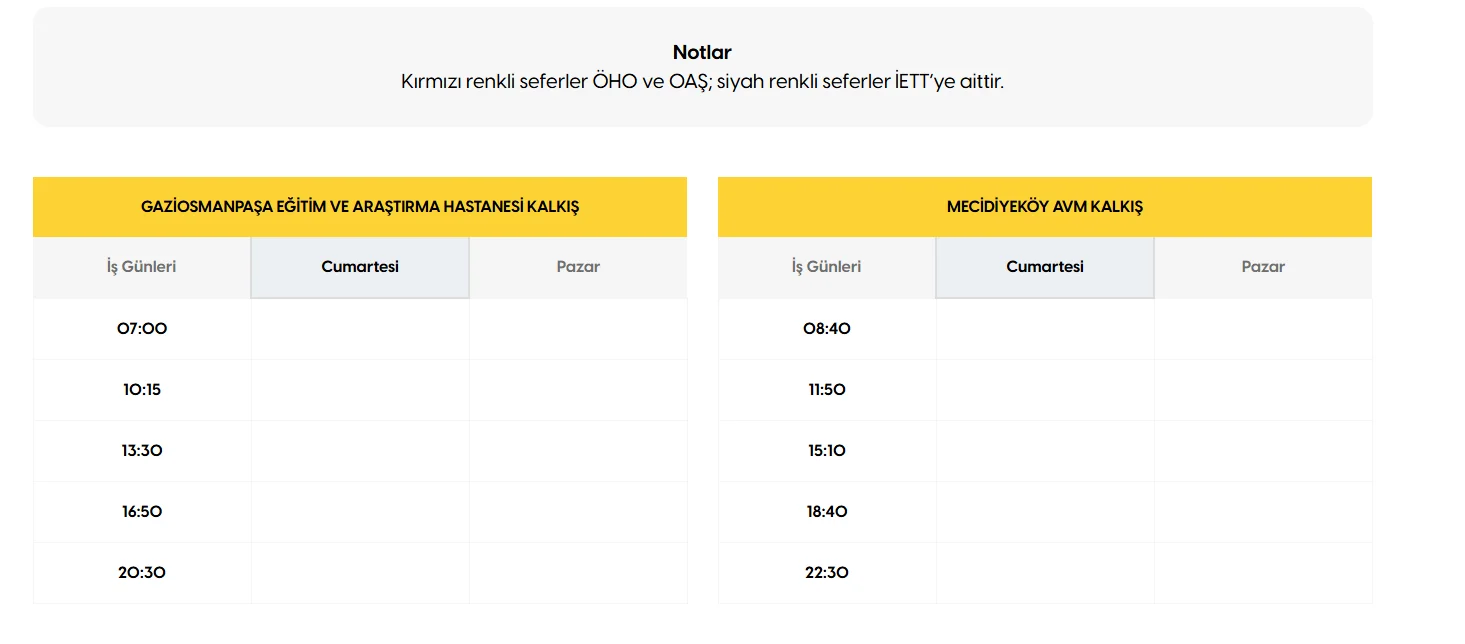The height and width of the screenshot is (644, 1465).
Task: Select Cumartesi tab under Gaziosmanpaşa Hastanesi
Action: [360, 267]
